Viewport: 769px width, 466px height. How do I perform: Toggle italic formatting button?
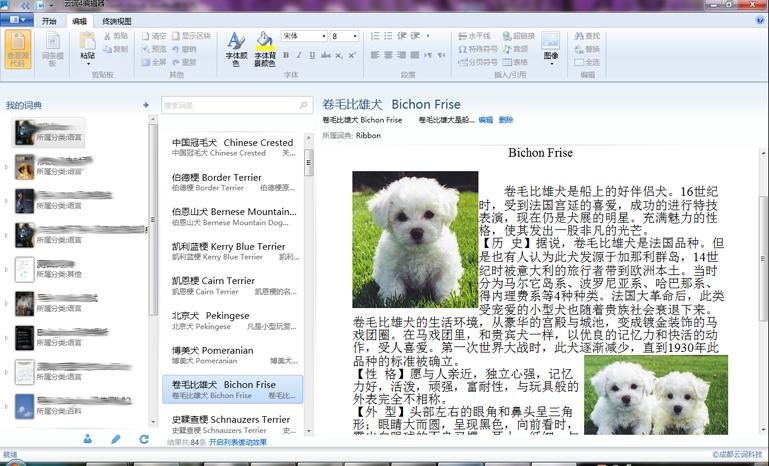[x=299, y=55]
